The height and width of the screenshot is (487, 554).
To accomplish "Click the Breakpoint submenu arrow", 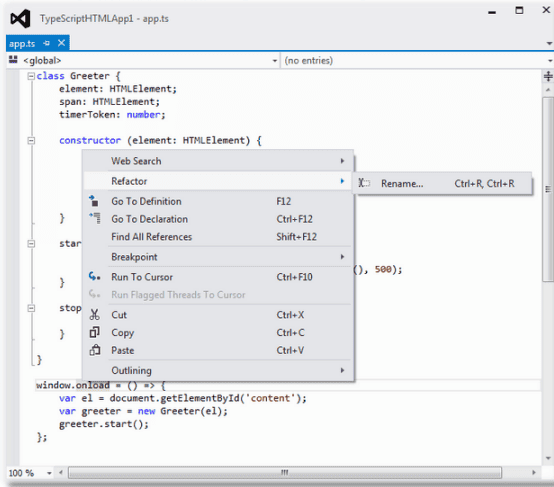I will [x=342, y=257].
